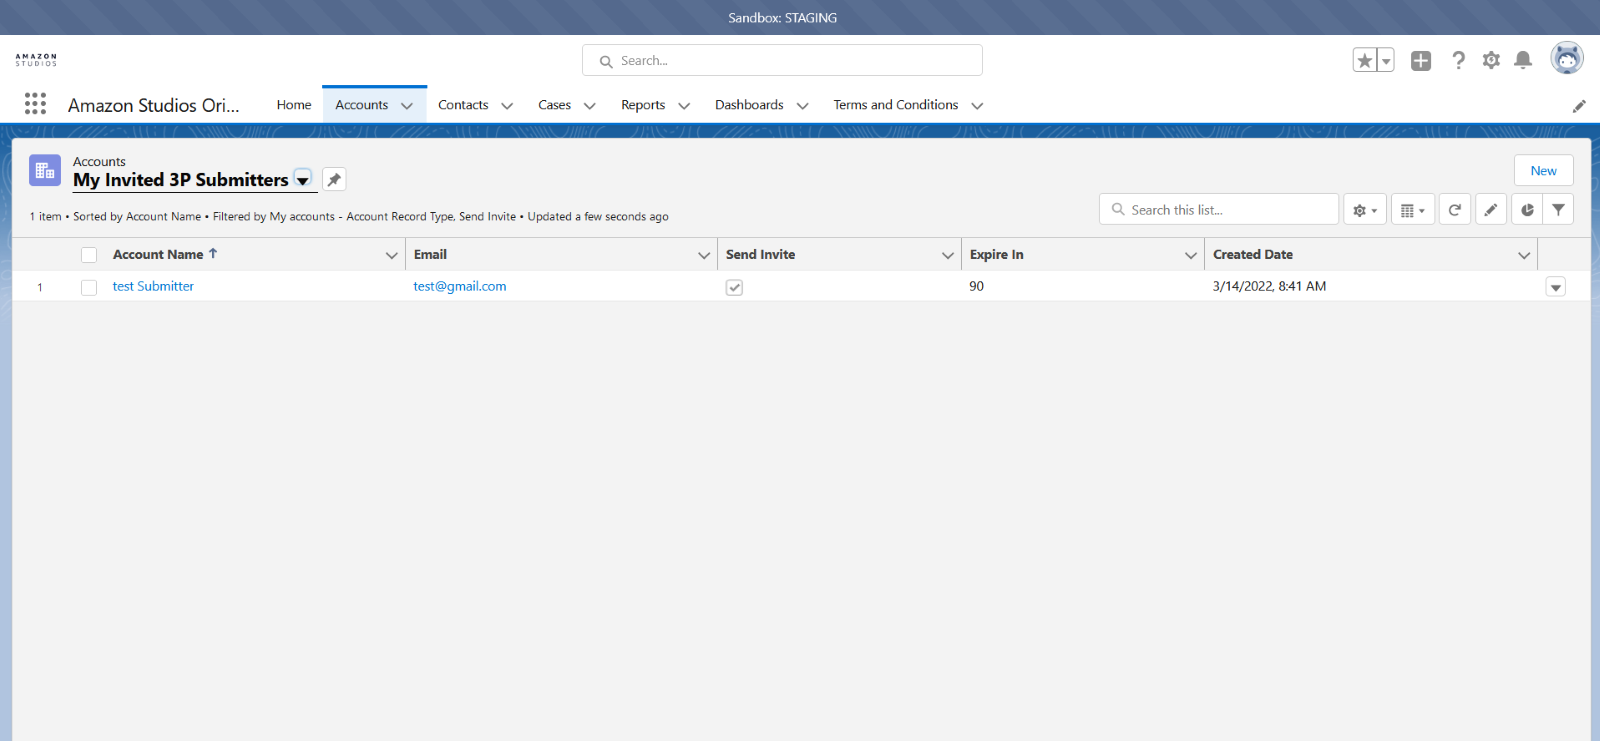
Task: Open Account Name column actions chevron
Action: tap(392, 255)
